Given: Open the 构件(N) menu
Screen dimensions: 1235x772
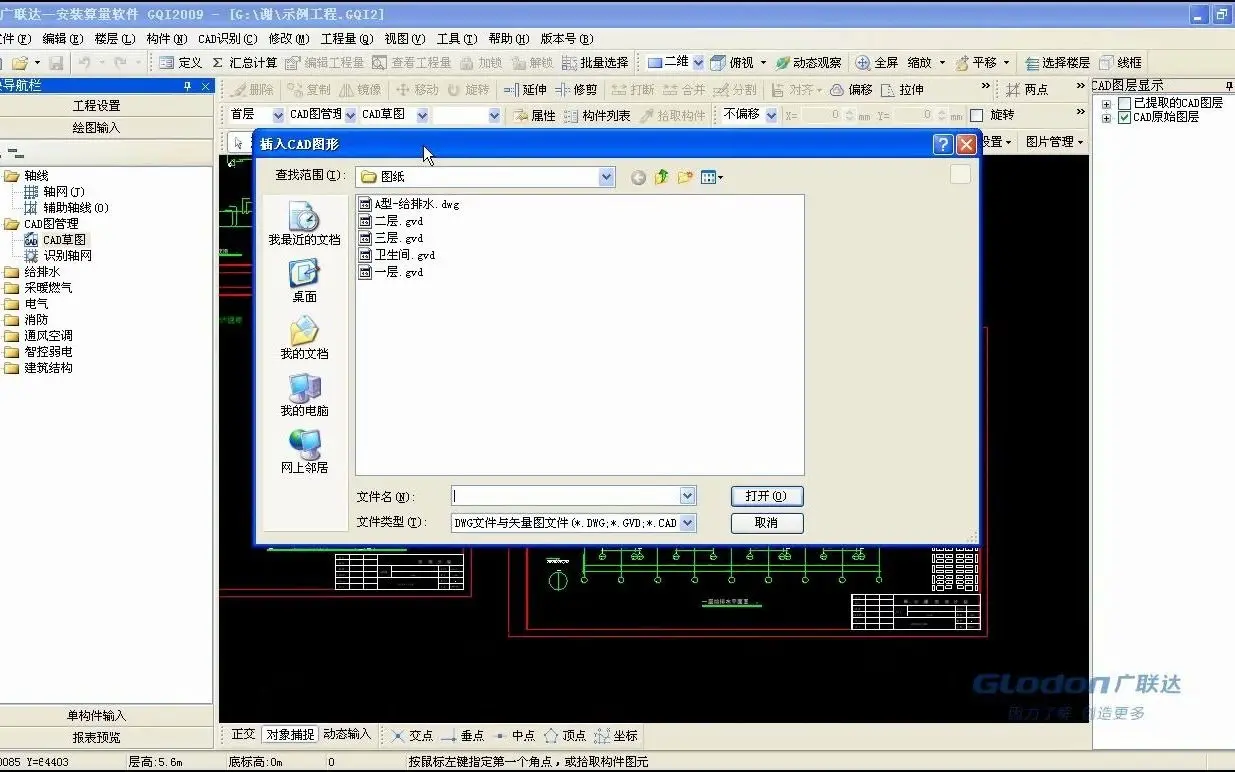Looking at the screenshot, I should point(166,39).
